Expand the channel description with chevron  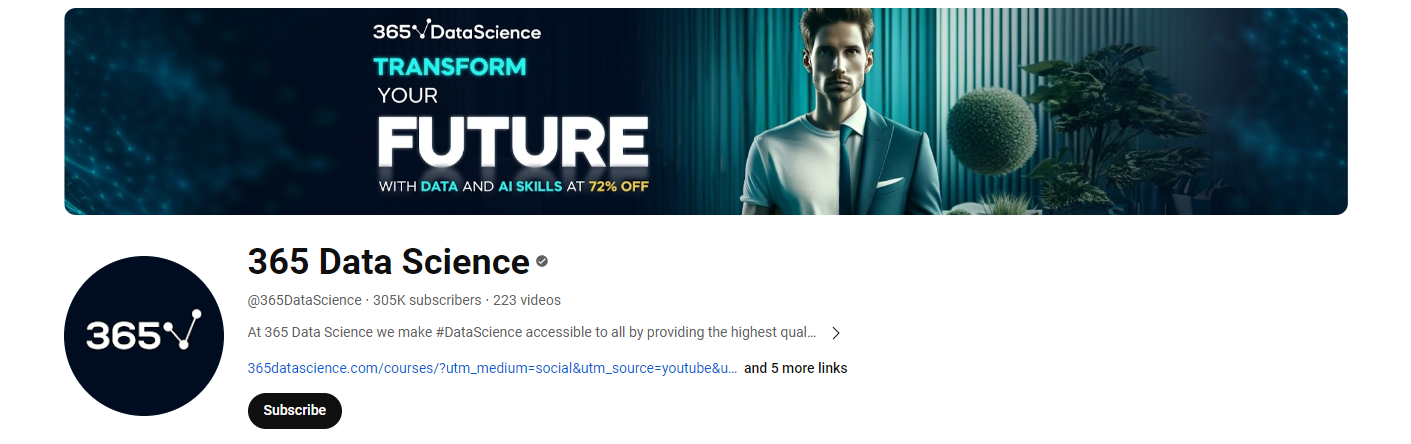pos(836,333)
